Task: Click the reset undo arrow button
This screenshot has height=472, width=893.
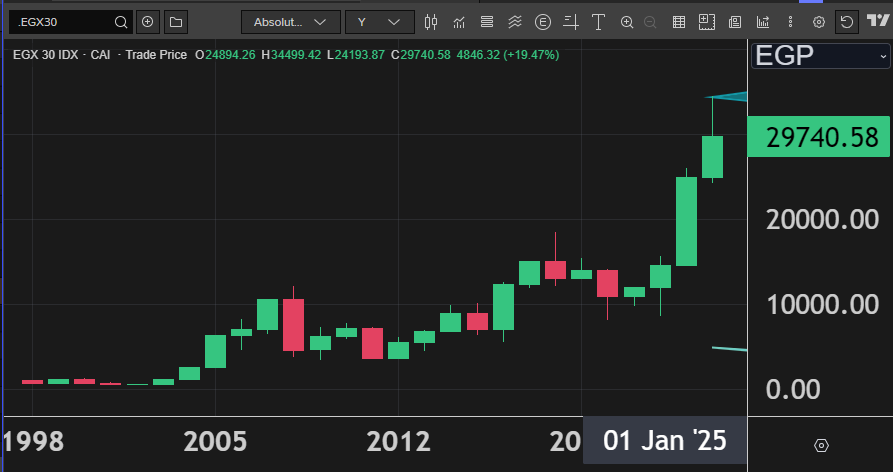Action: coord(846,22)
